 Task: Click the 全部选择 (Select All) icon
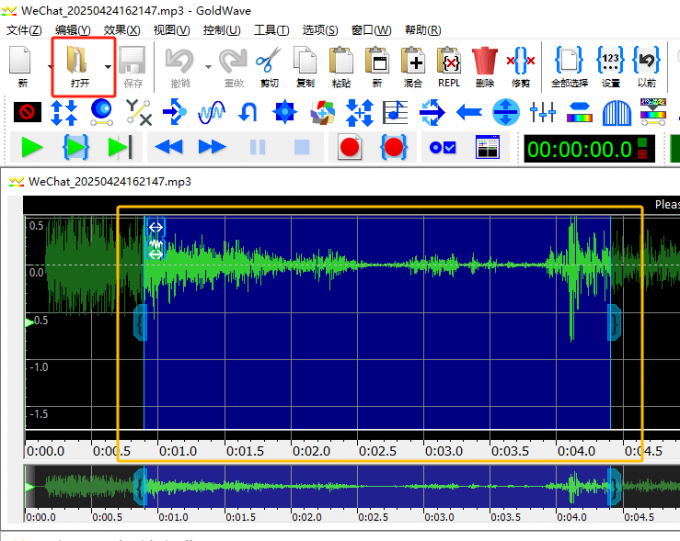[569, 60]
